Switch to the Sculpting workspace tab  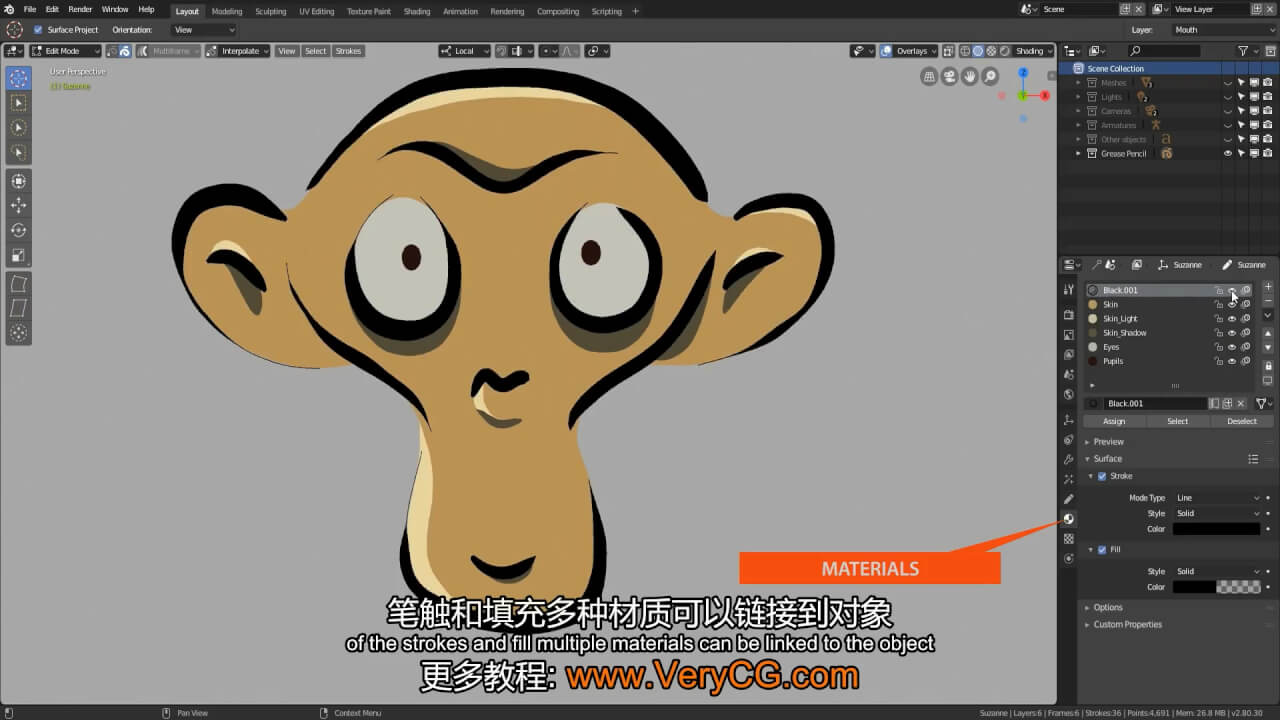[270, 11]
